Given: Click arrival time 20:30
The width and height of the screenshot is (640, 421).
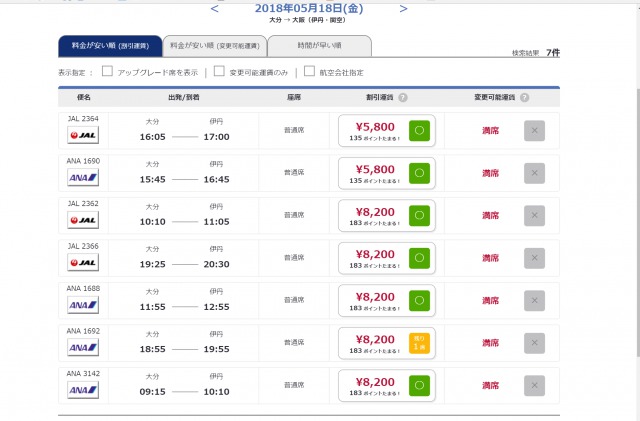Looking at the screenshot, I should [x=216, y=264].
